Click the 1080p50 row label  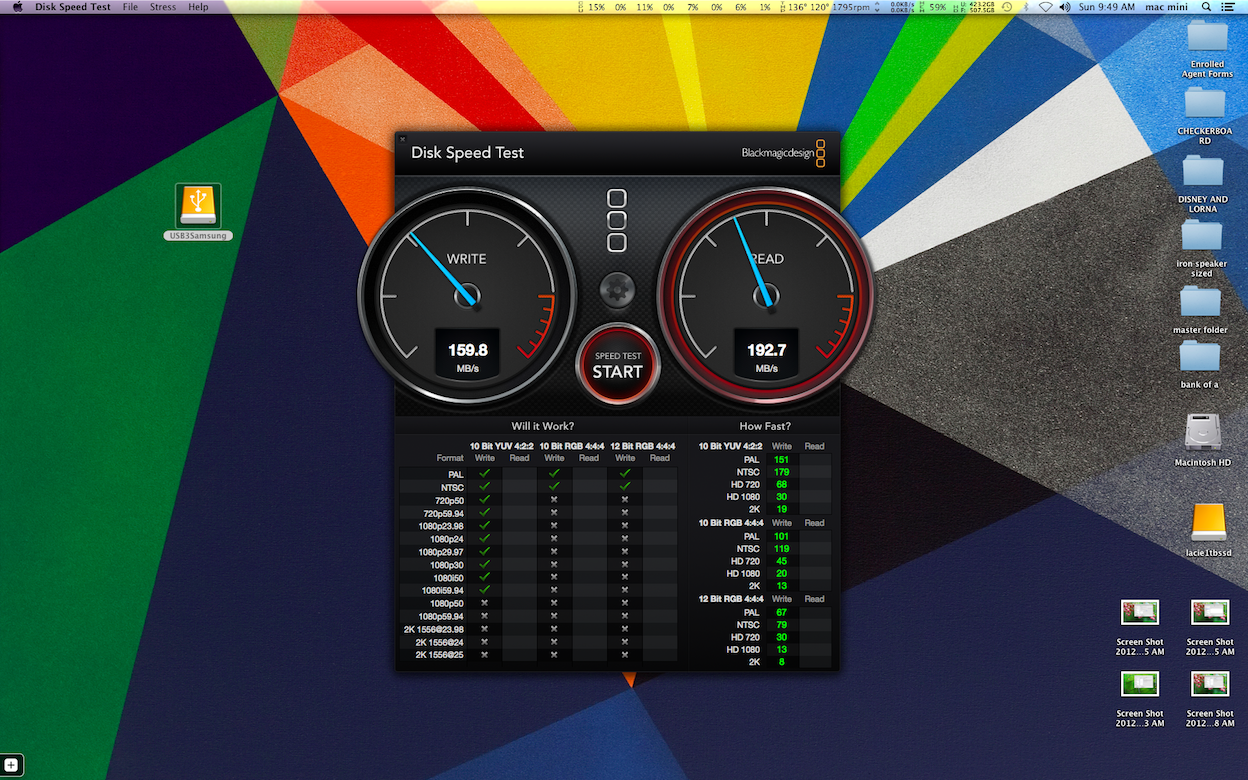coord(447,603)
